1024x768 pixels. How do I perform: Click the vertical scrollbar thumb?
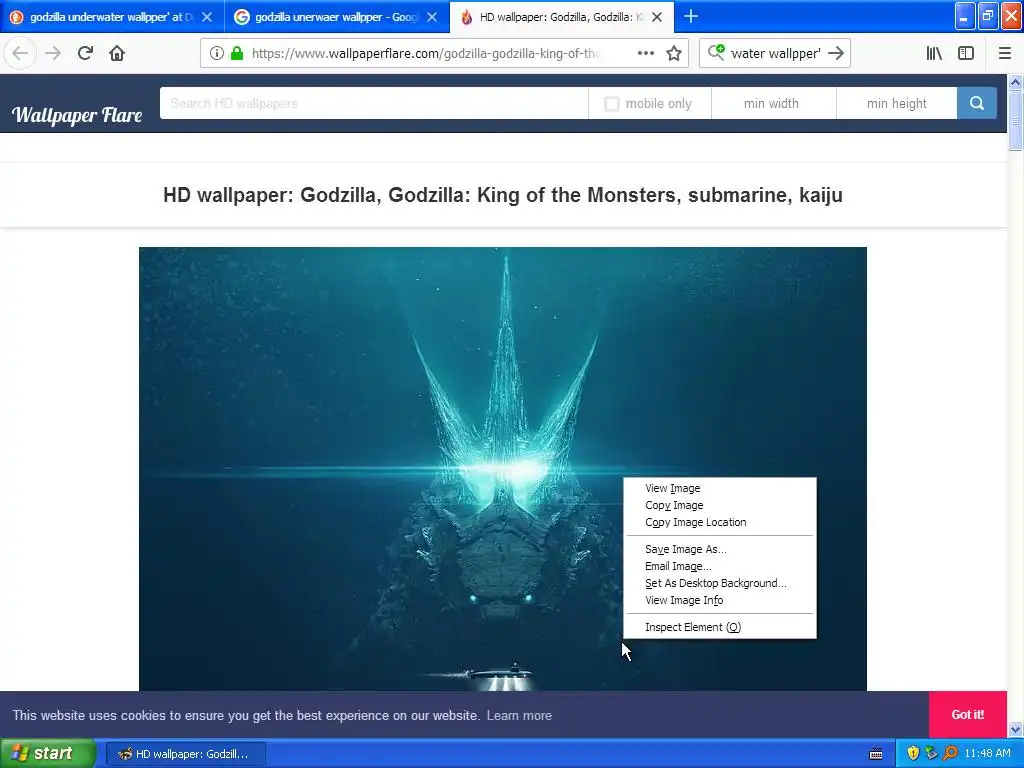[x=1015, y=121]
